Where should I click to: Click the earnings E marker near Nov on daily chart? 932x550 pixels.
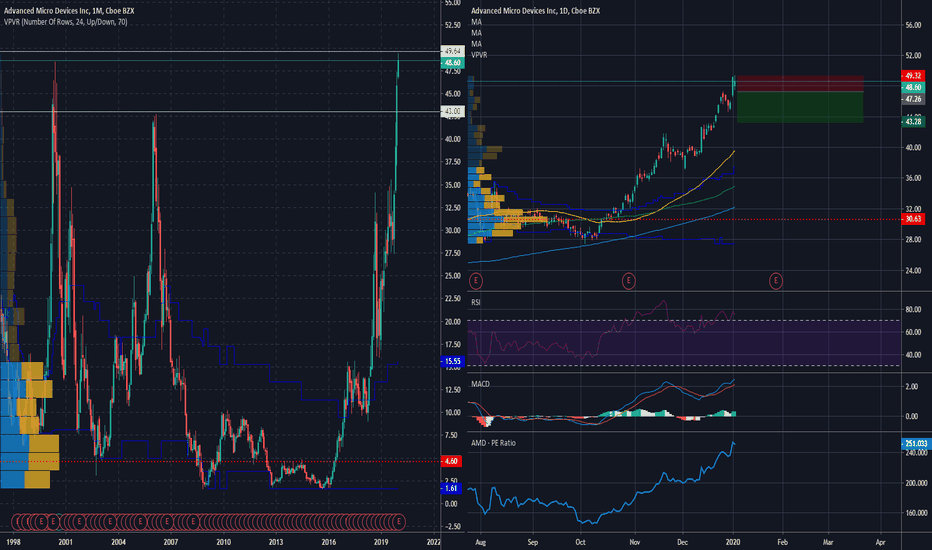pos(628,281)
